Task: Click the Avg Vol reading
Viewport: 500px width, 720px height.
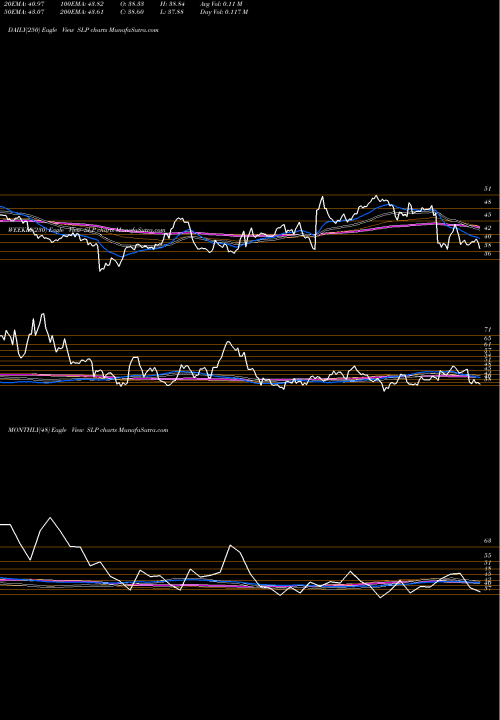Action: pos(221,4)
